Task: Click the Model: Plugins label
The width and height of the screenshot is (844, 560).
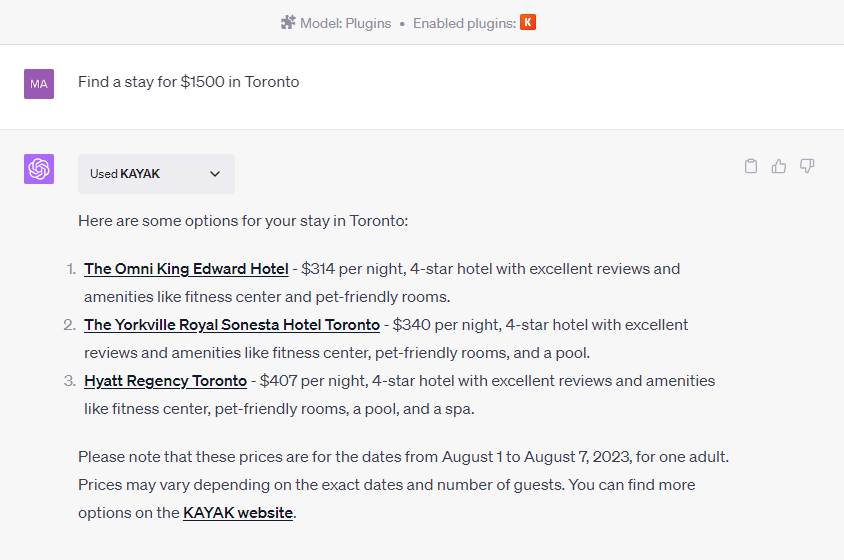Action: [x=346, y=23]
